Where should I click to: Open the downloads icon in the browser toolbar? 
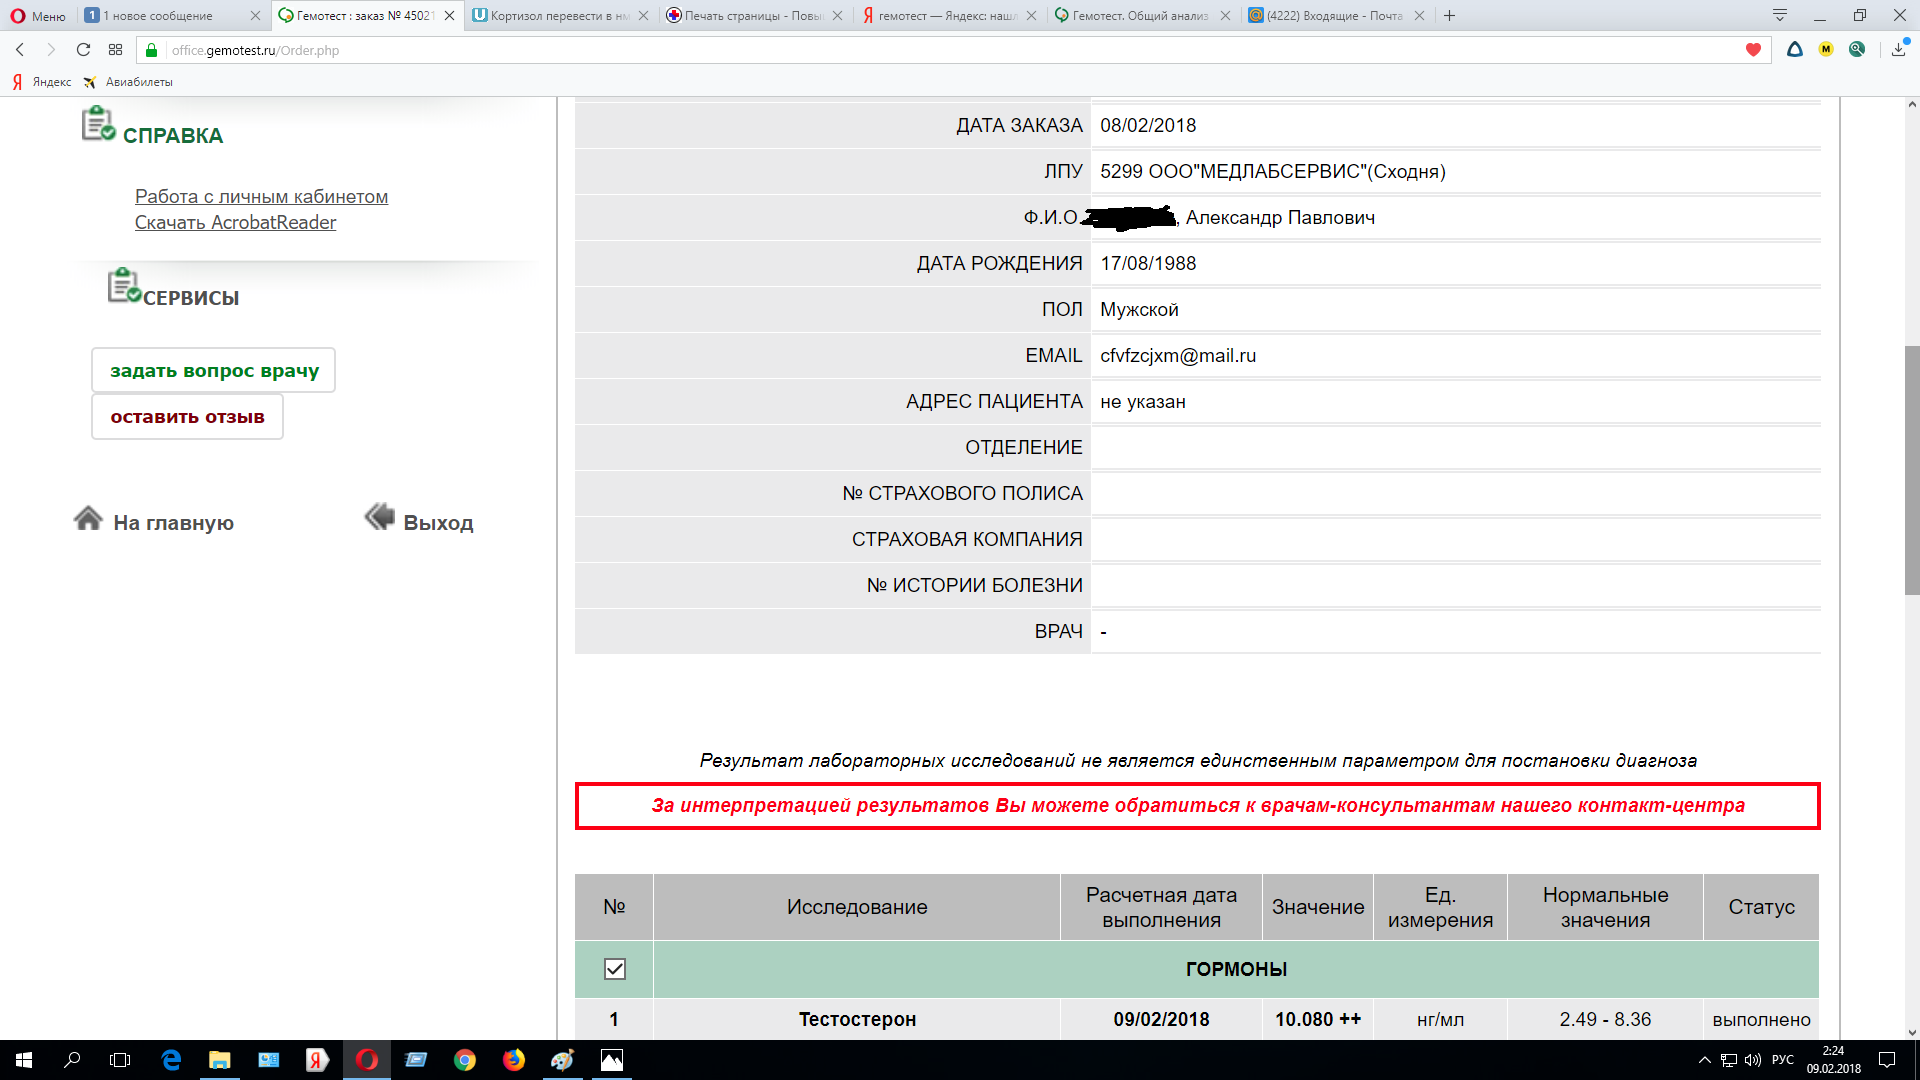pos(1898,50)
